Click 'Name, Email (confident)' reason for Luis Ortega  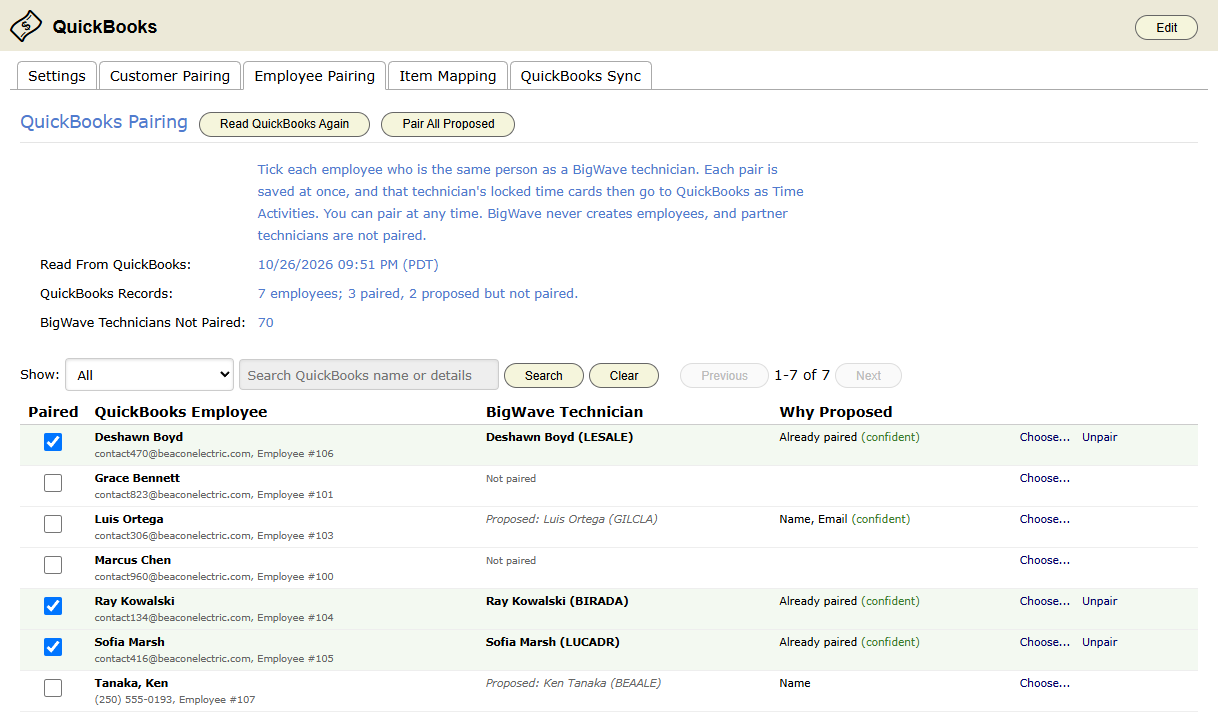[845, 519]
